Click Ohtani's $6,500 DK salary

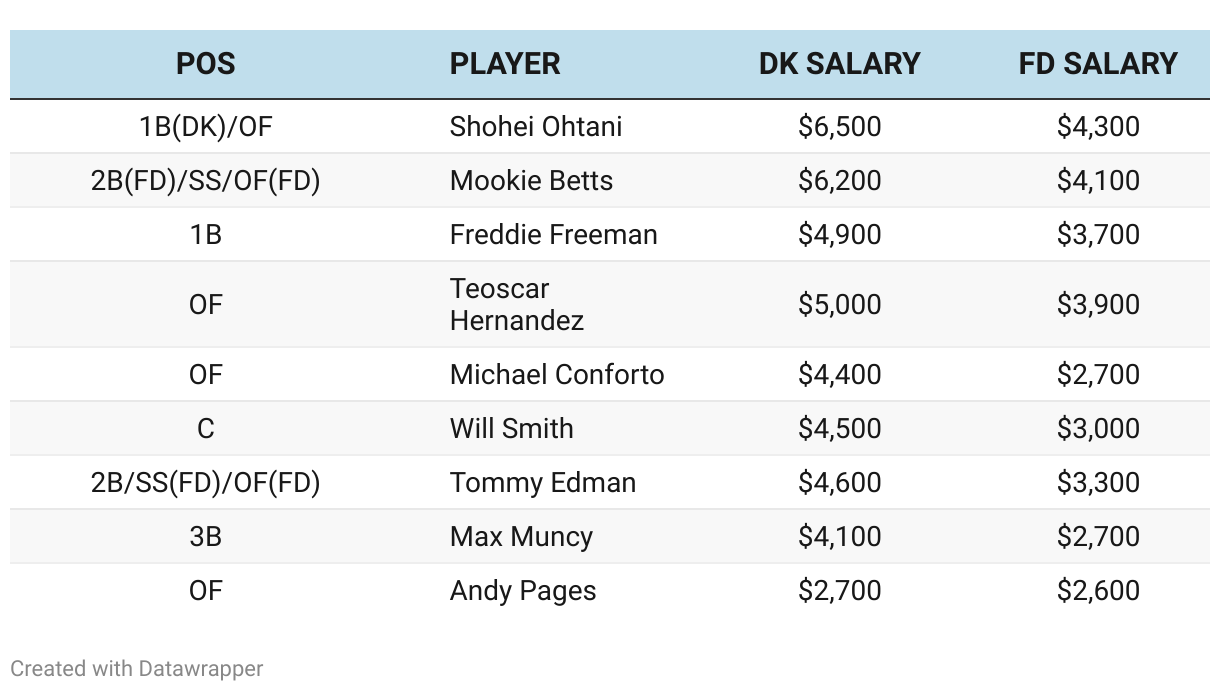840,127
